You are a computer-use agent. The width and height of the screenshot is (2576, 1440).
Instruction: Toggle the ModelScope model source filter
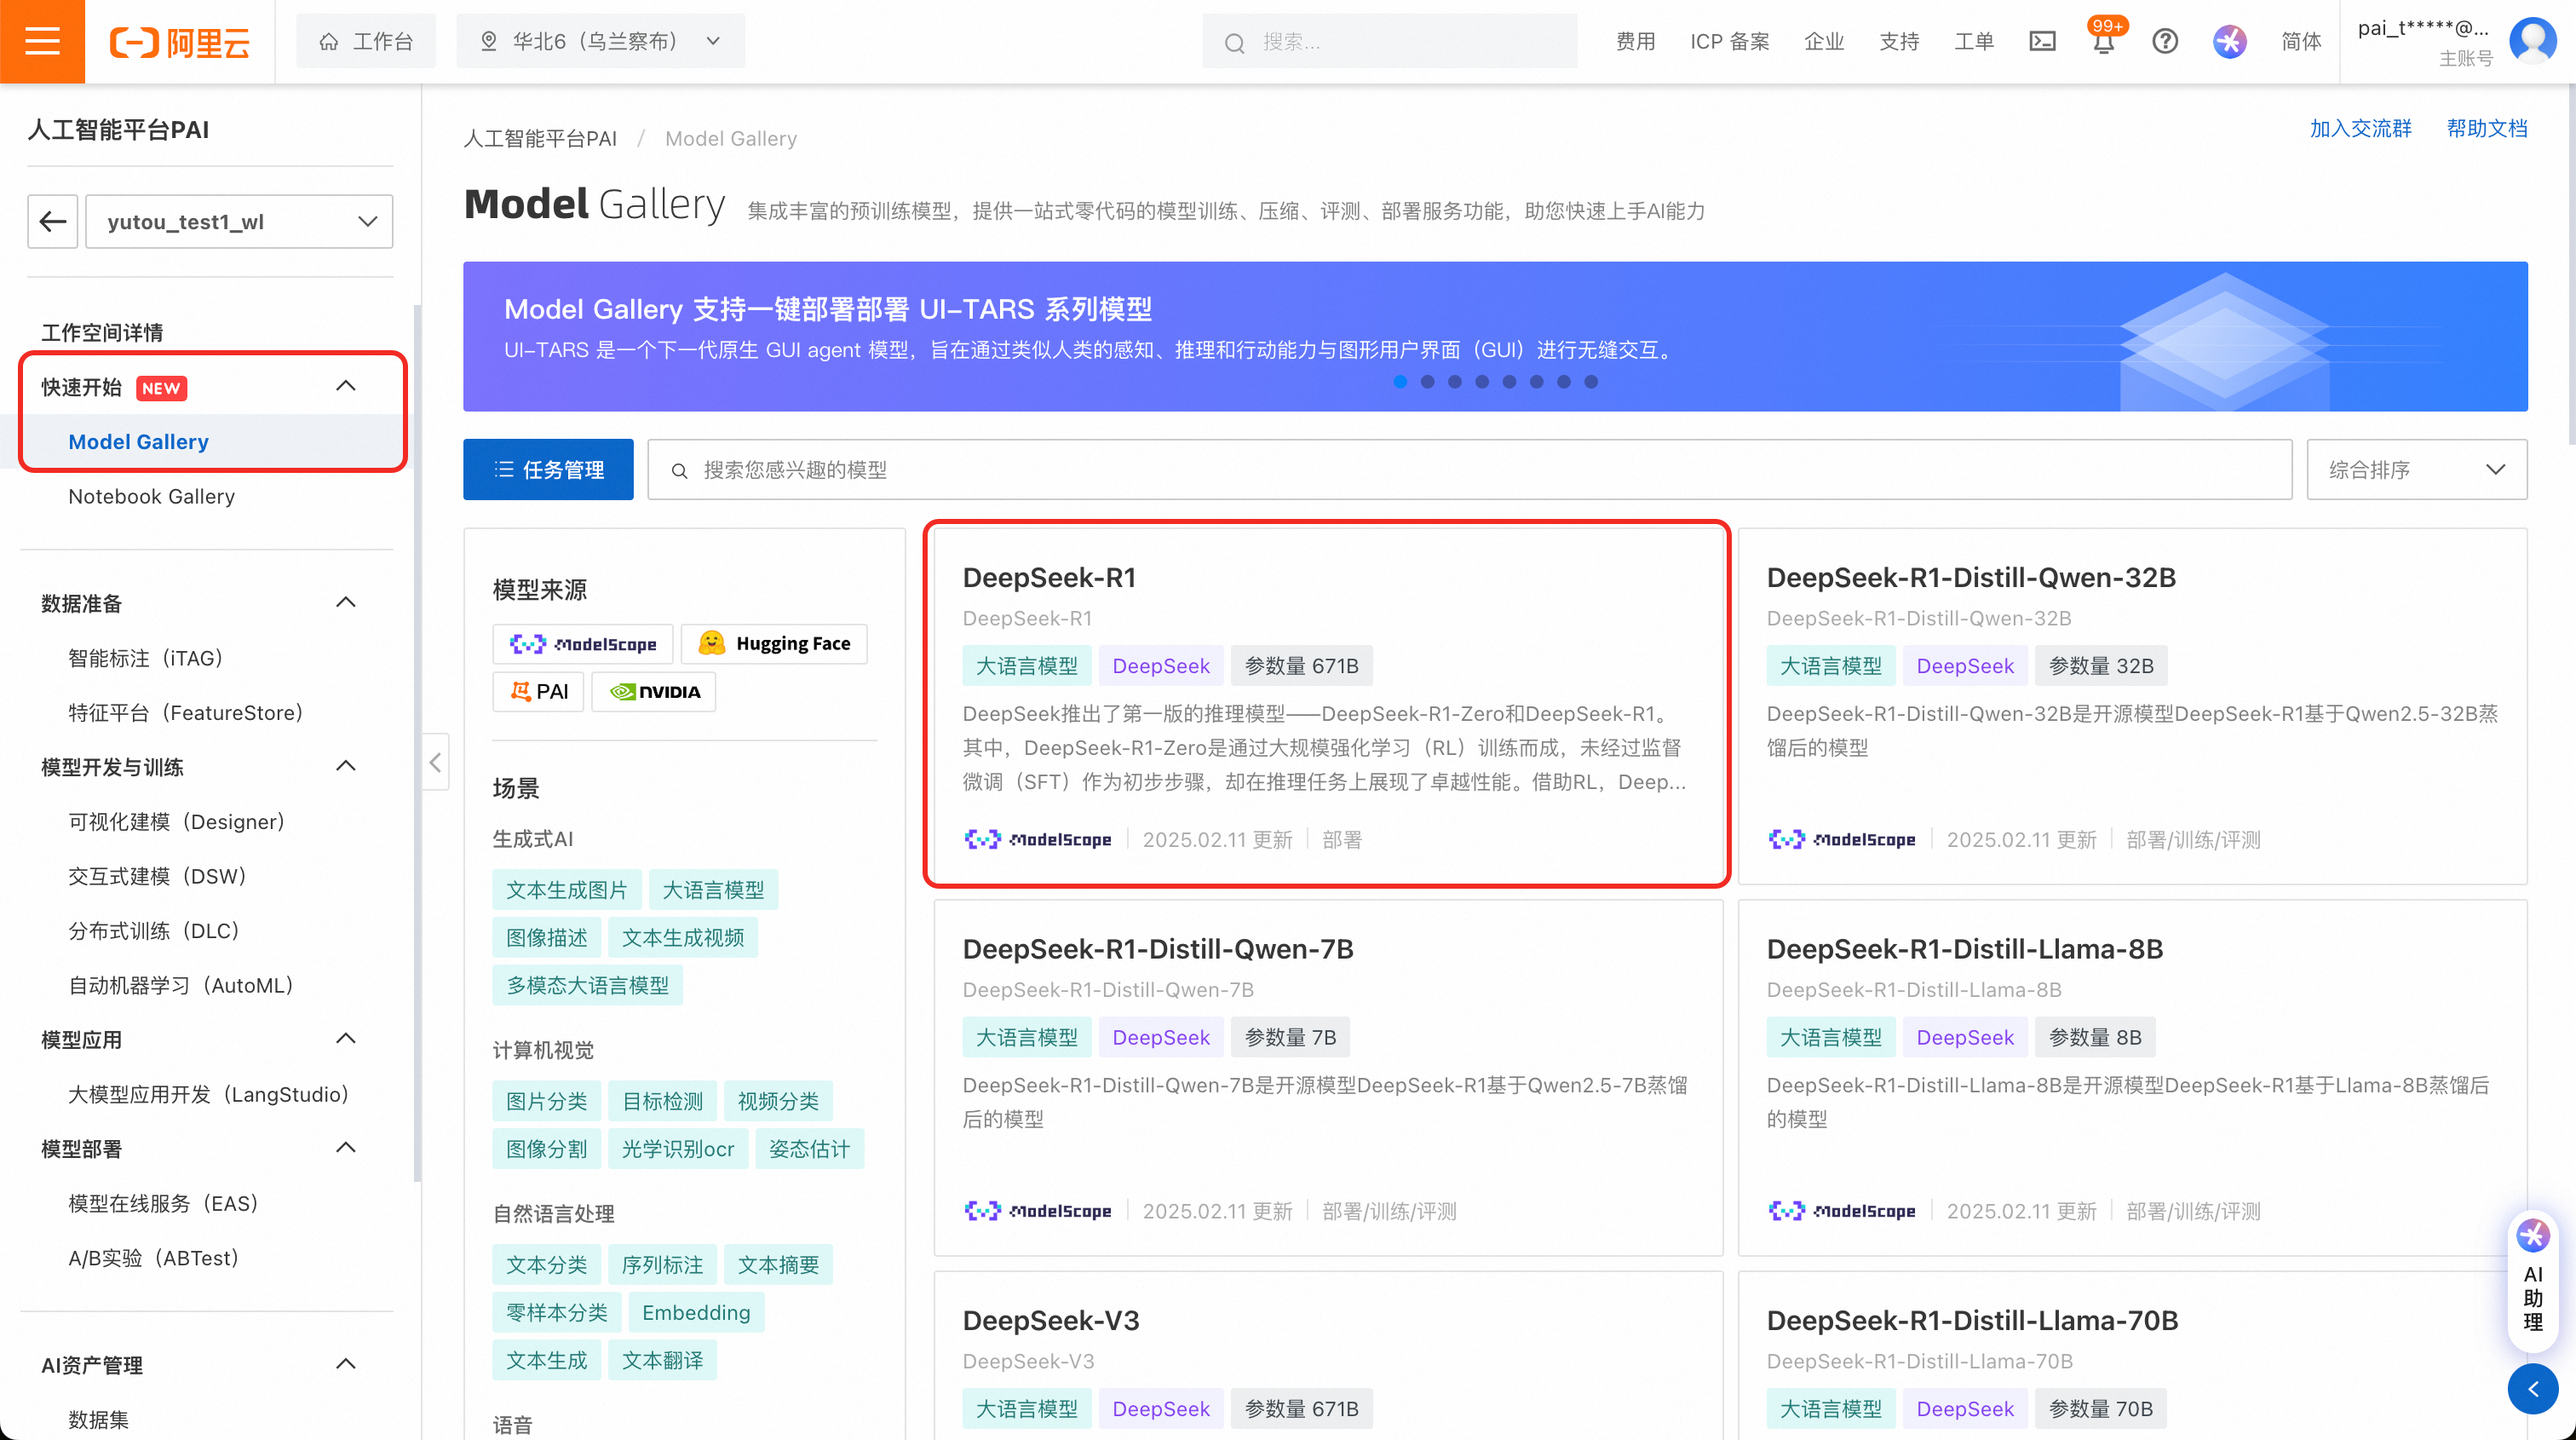pos(583,644)
